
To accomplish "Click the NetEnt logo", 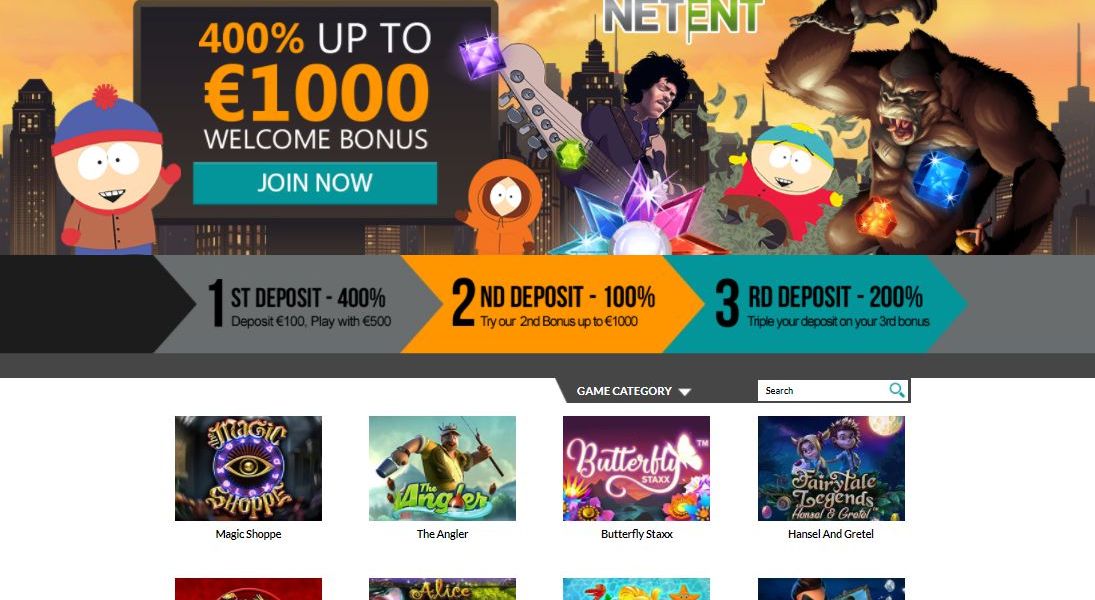I will (682, 17).
